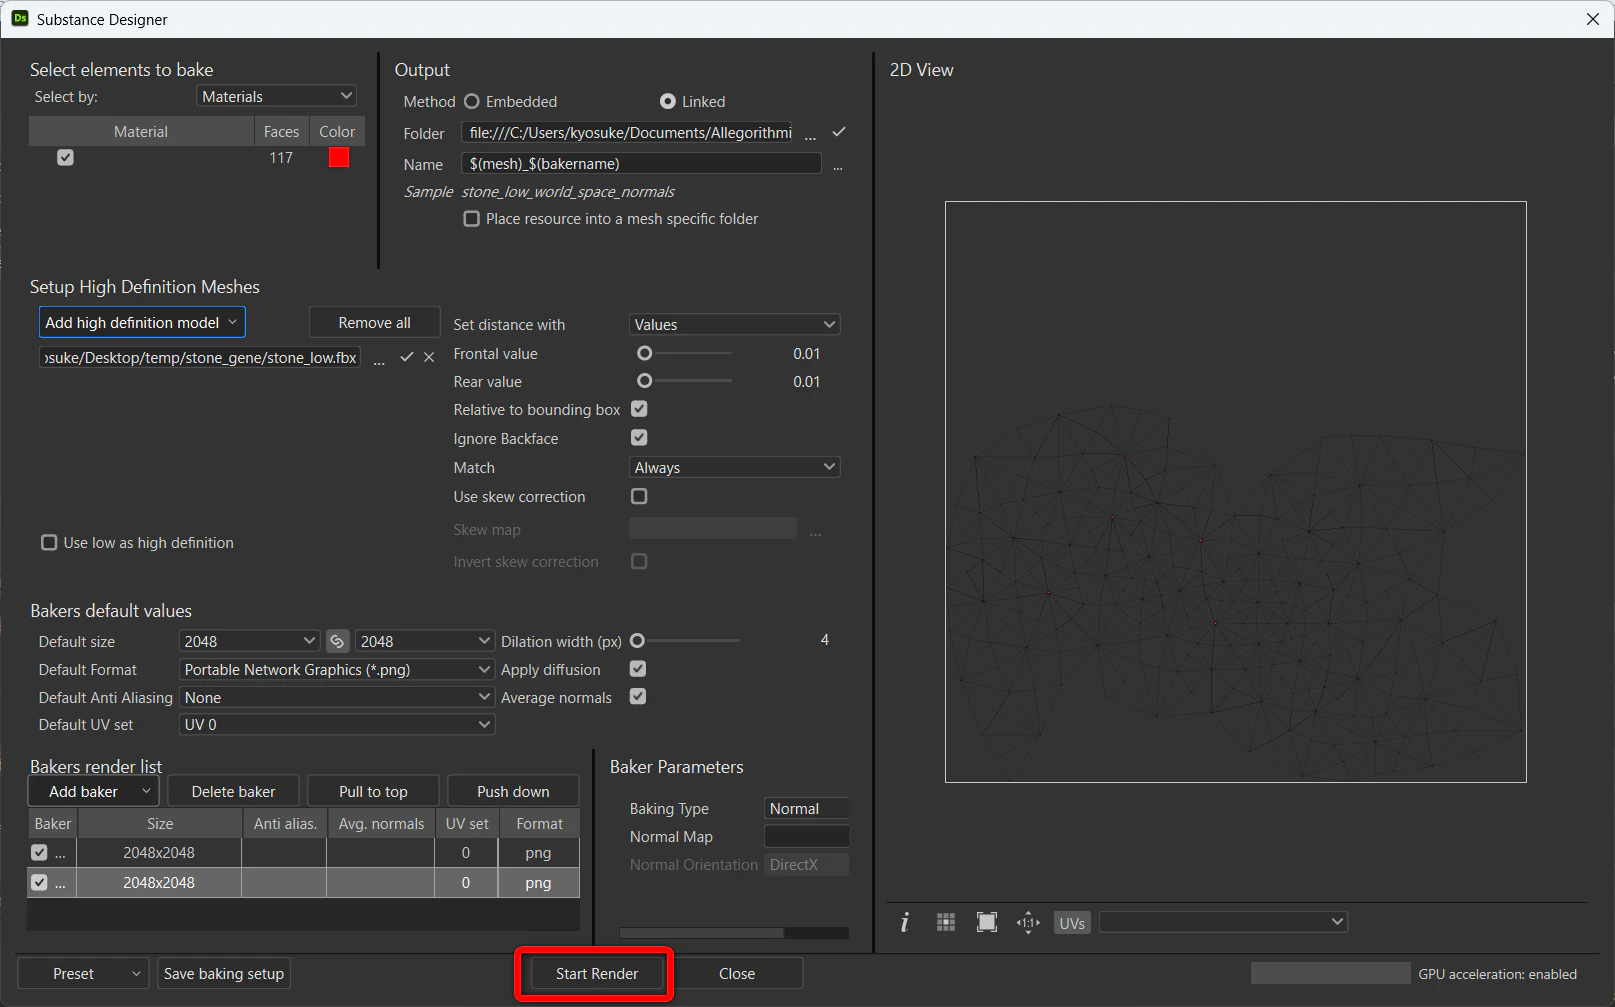This screenshot has width=1615, height=1007.
Task: Open the Set distance with Values dropdown
Action: [x=735, y=325]
